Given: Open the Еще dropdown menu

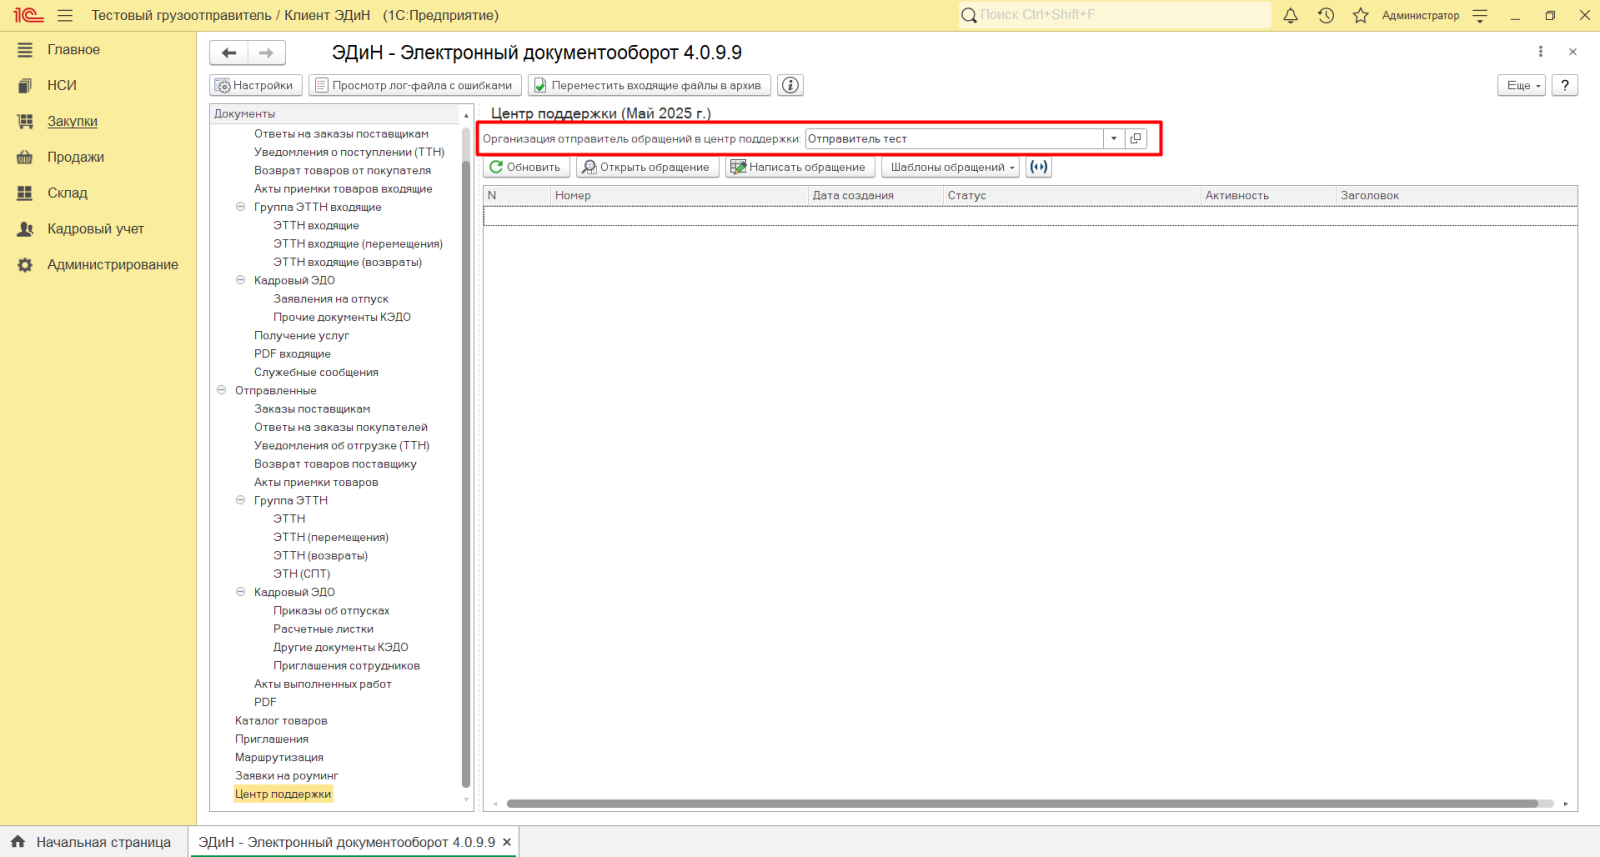Looking at the screenshot, I should coord(1522,85).
